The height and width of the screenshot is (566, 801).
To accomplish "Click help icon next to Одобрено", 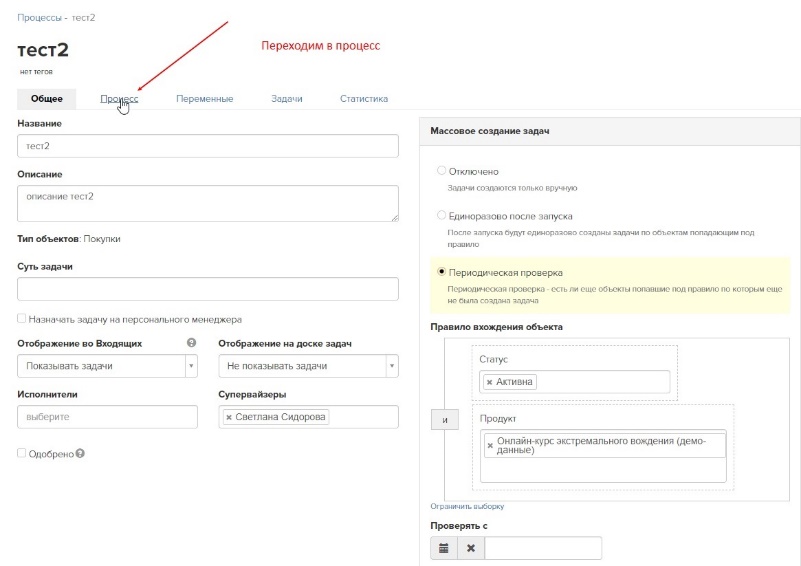I will point(80,453).
